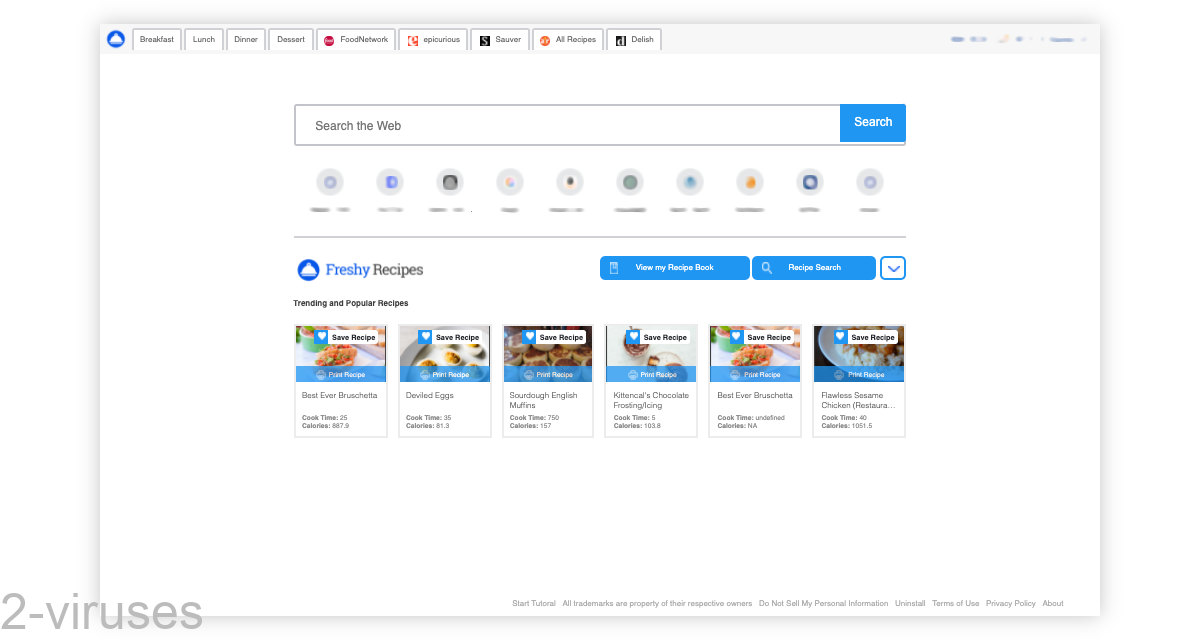The width and height of the screenshot is (1200, 640).
Task: Click the blue logo icon top-left
Action: (x=116, y=38)
